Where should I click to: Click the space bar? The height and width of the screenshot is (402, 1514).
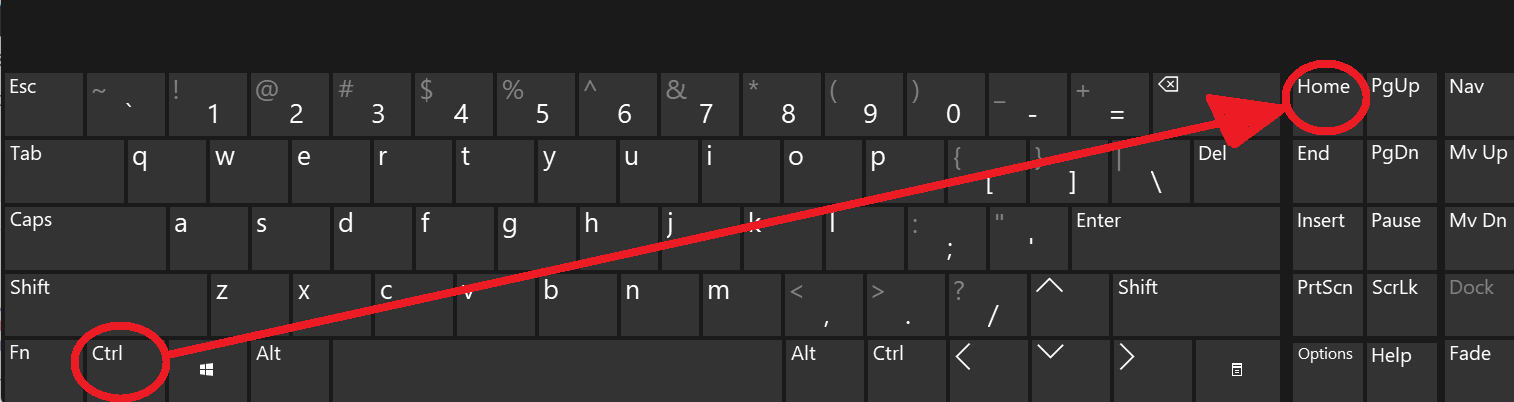pyautogui.click(x=556, y=370)
